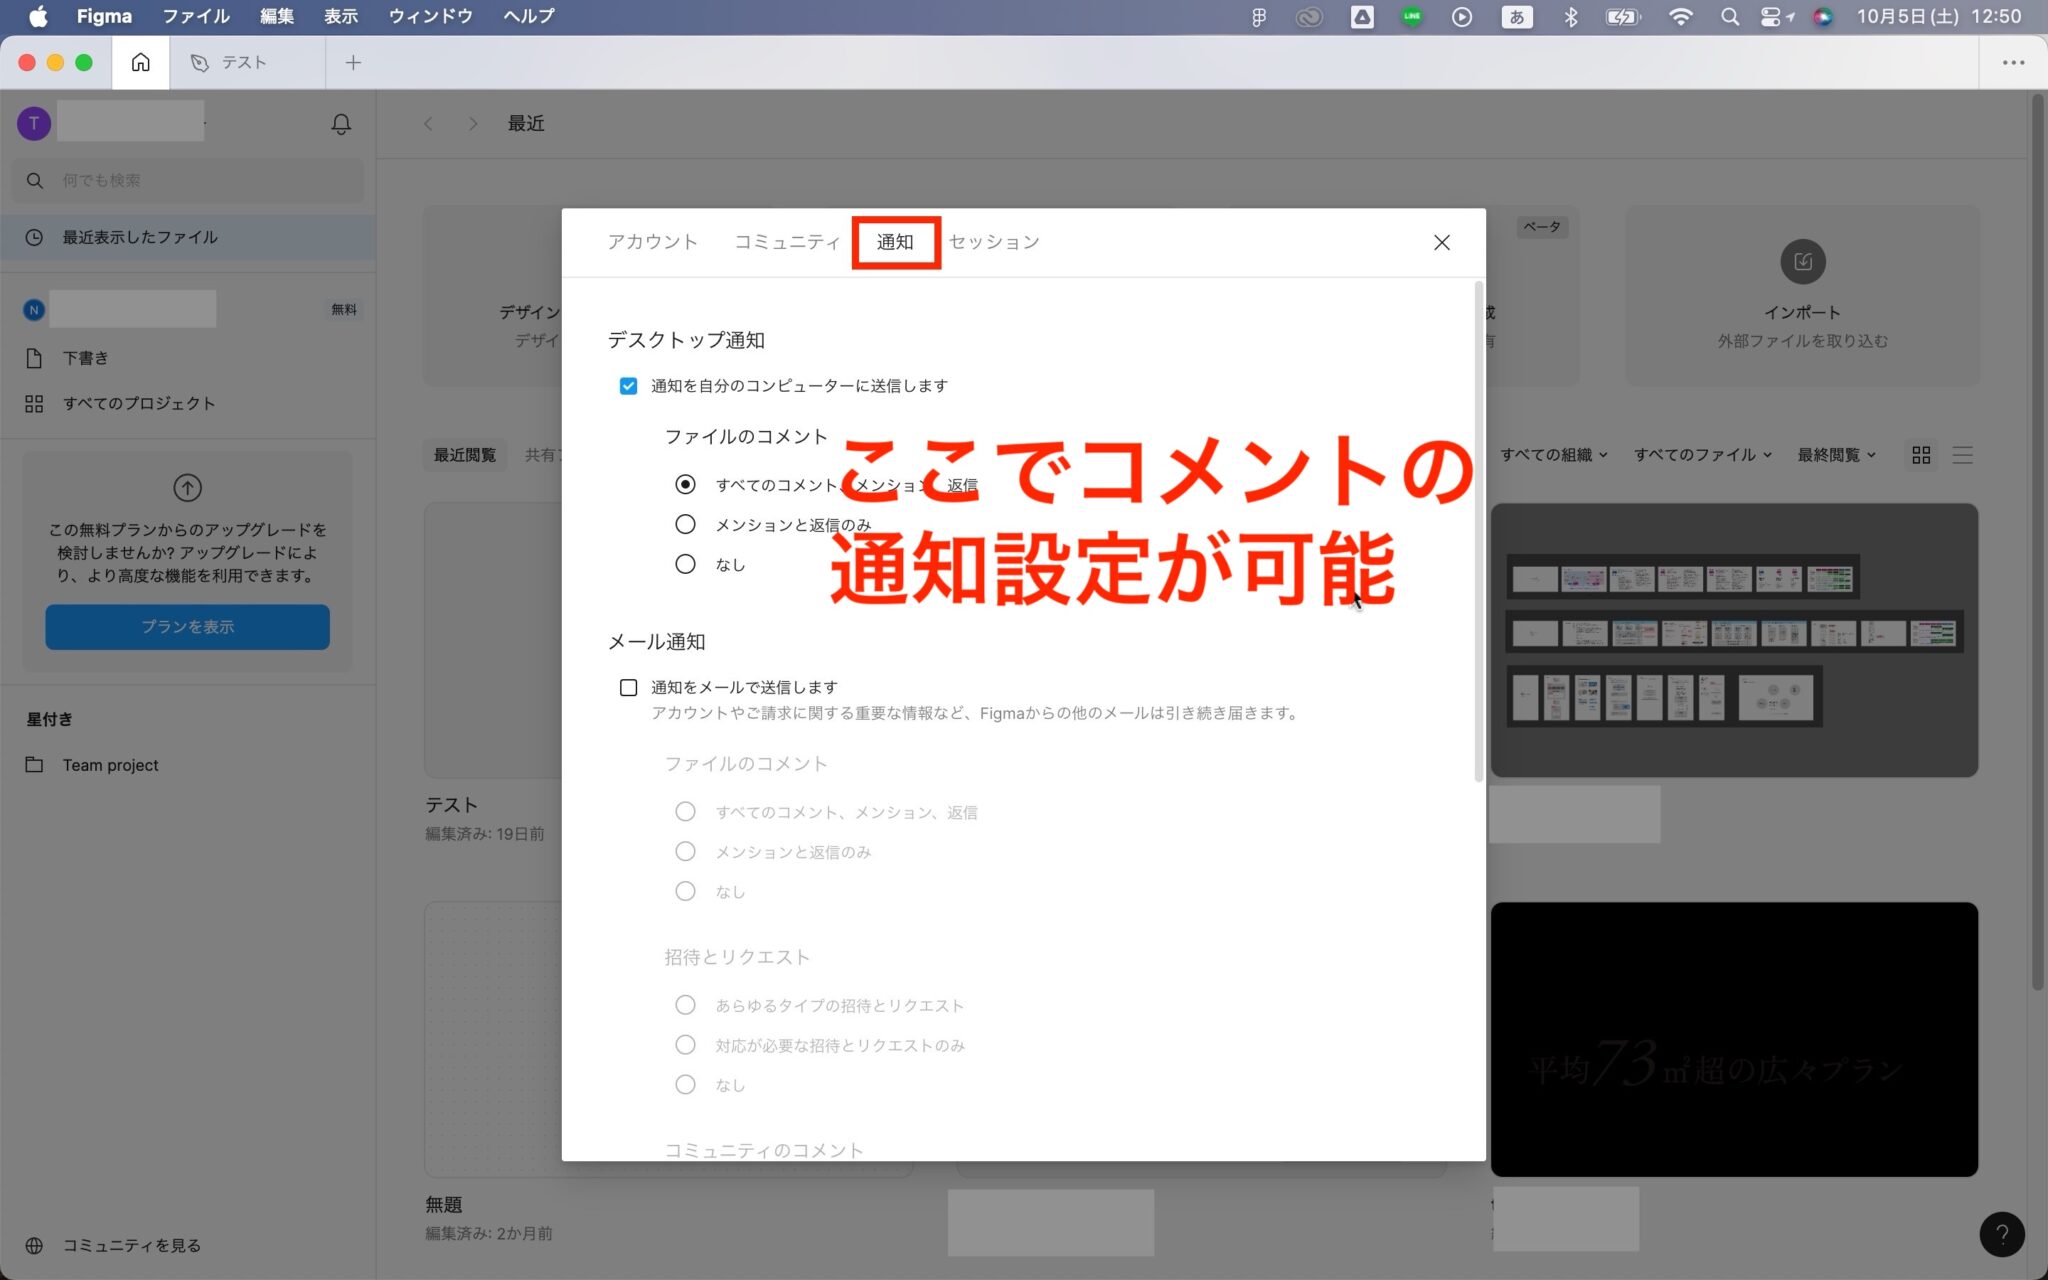Open 最近表示したファイル in sidebar
Screen dimensions: 2048x1280
point(188,237)
